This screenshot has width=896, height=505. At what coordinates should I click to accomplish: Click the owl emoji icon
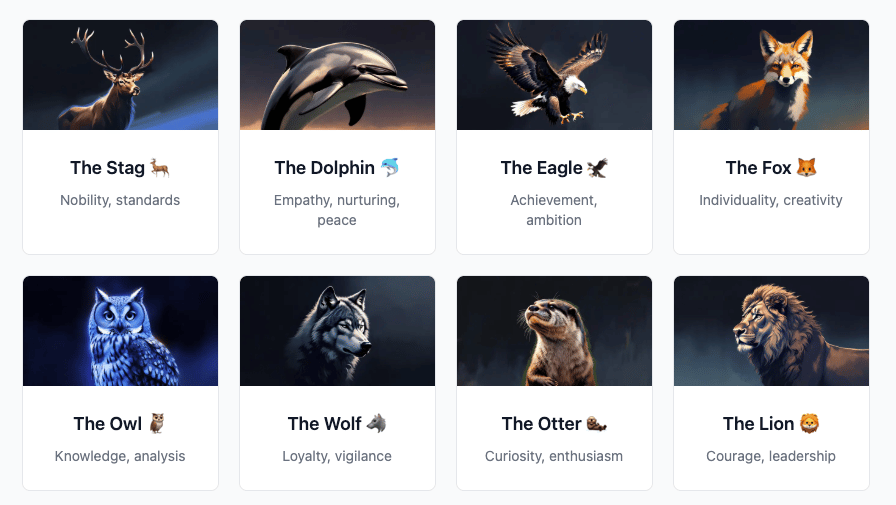(x=157, y=424)
